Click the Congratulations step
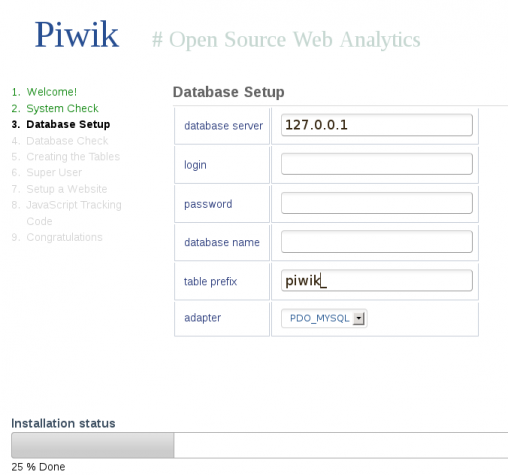 click(64, 237)
